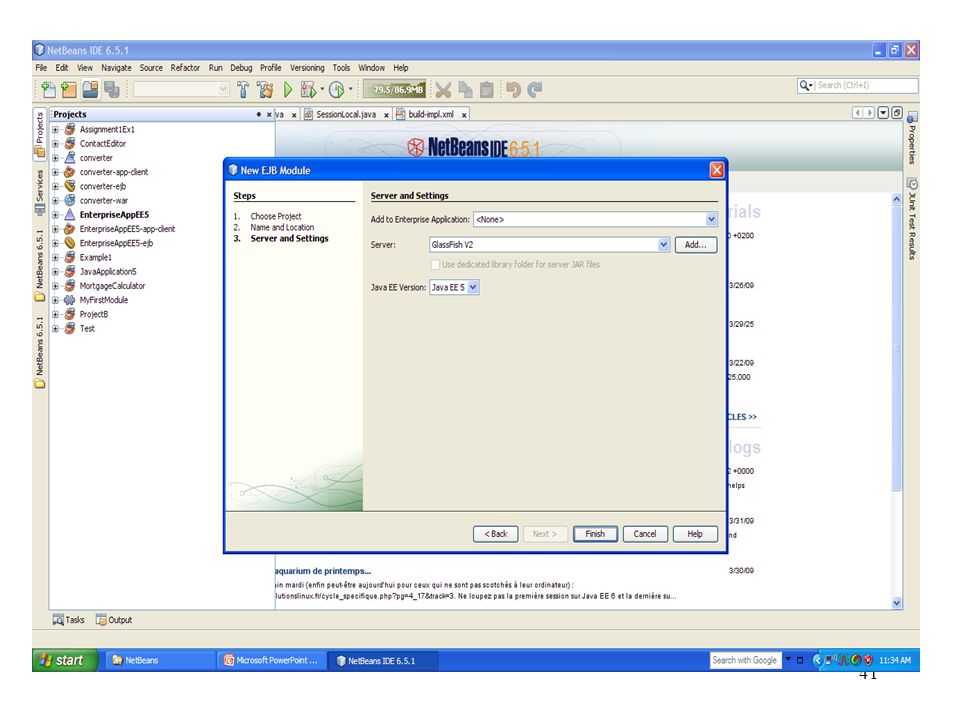Open the Versioning menu
Image resolution: width=960 pixels, height=720 pixels.
(x=307, y=68)
